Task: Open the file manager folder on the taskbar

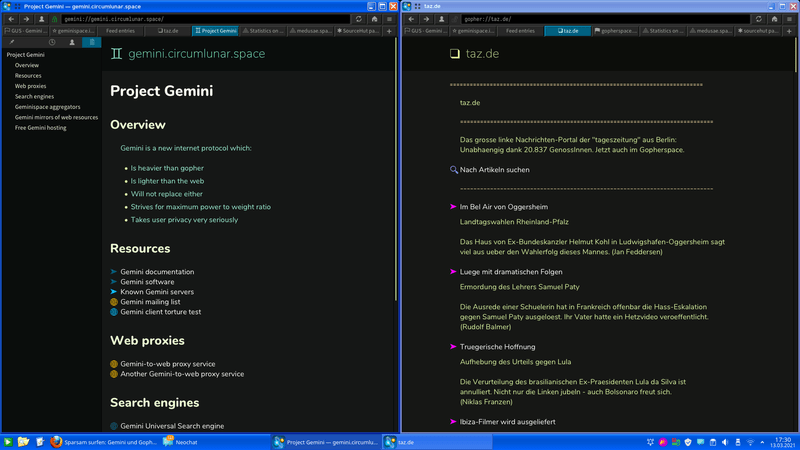Action: (23, 442)
